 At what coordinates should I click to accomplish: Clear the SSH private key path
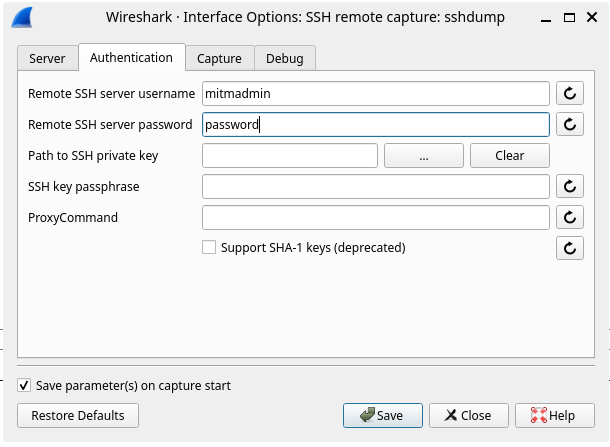coord(509,155)
